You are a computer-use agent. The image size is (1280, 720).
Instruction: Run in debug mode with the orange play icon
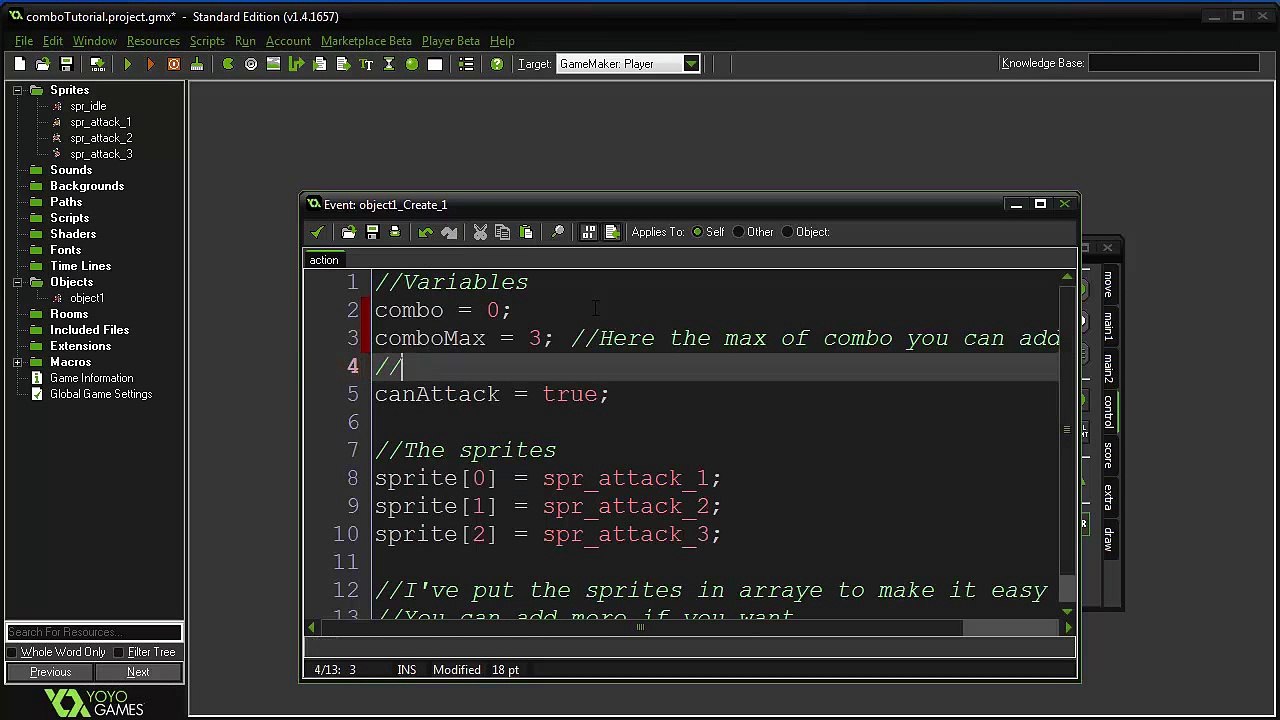pos(151,64)
